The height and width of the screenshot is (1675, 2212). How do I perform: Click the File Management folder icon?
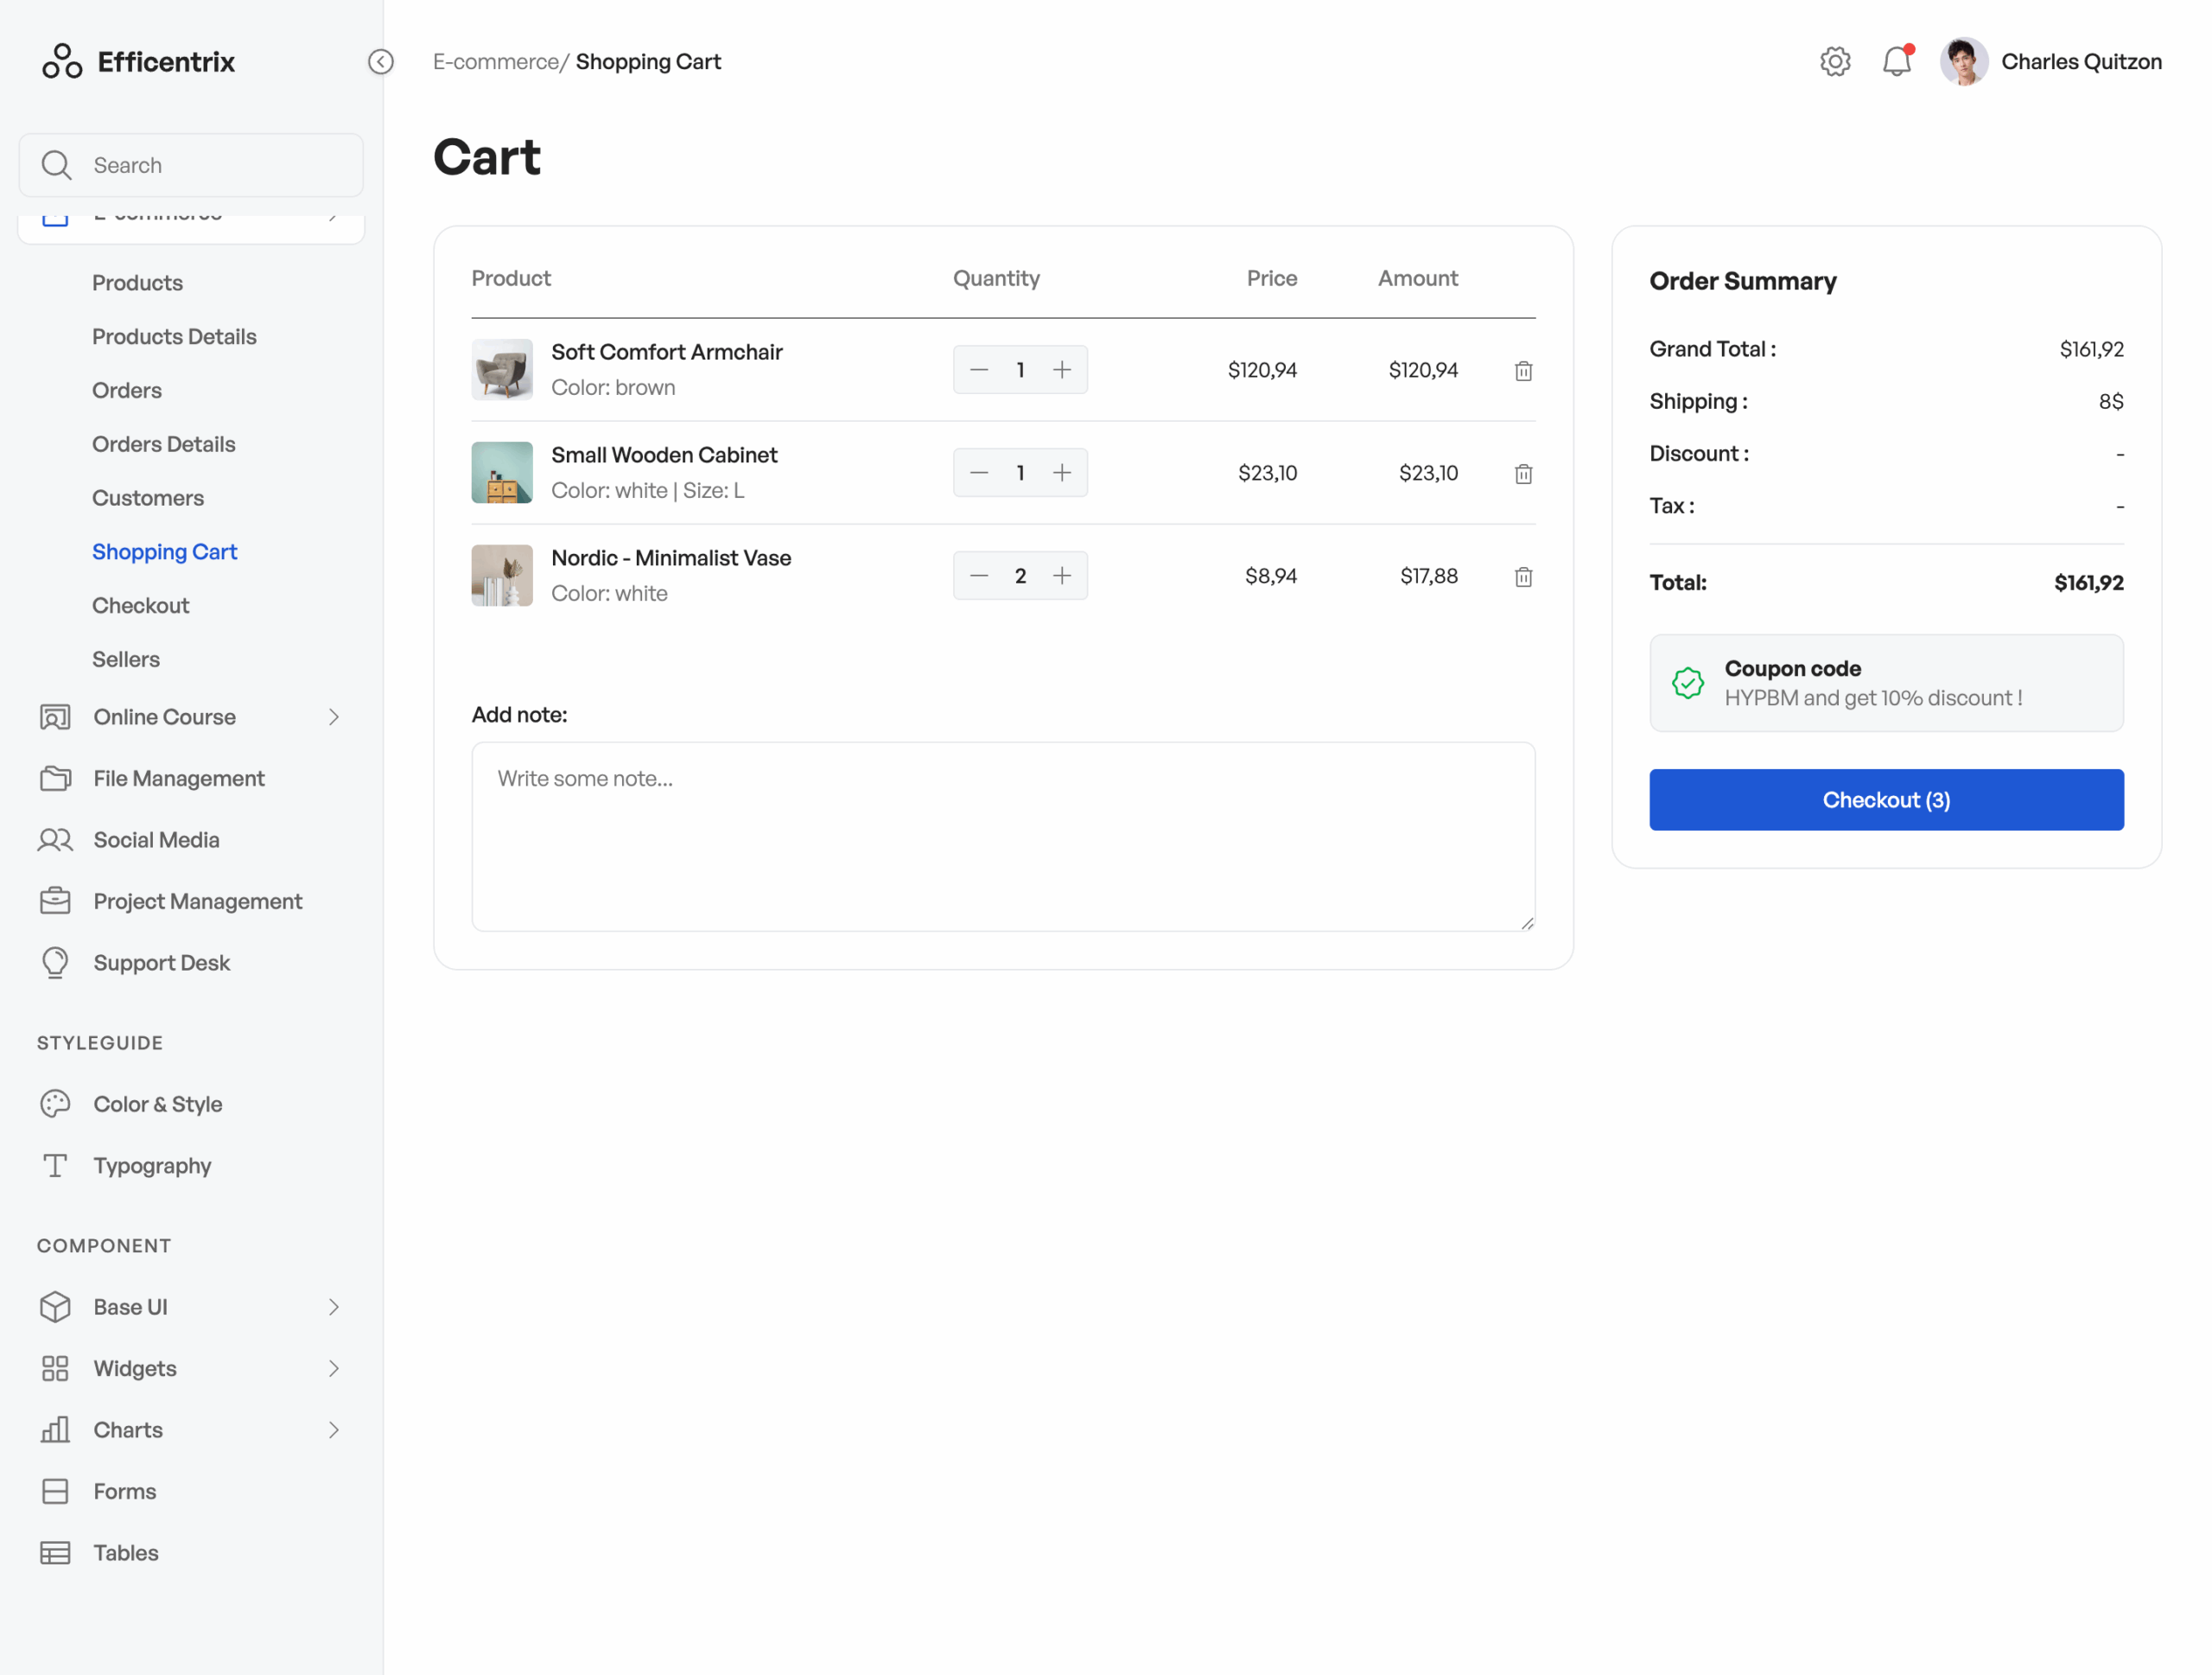coord(55,778)
